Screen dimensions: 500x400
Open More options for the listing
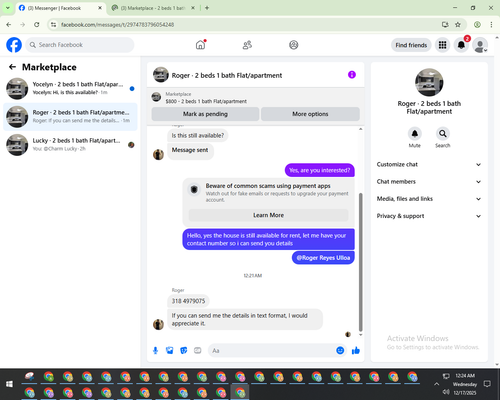point(310,114)
